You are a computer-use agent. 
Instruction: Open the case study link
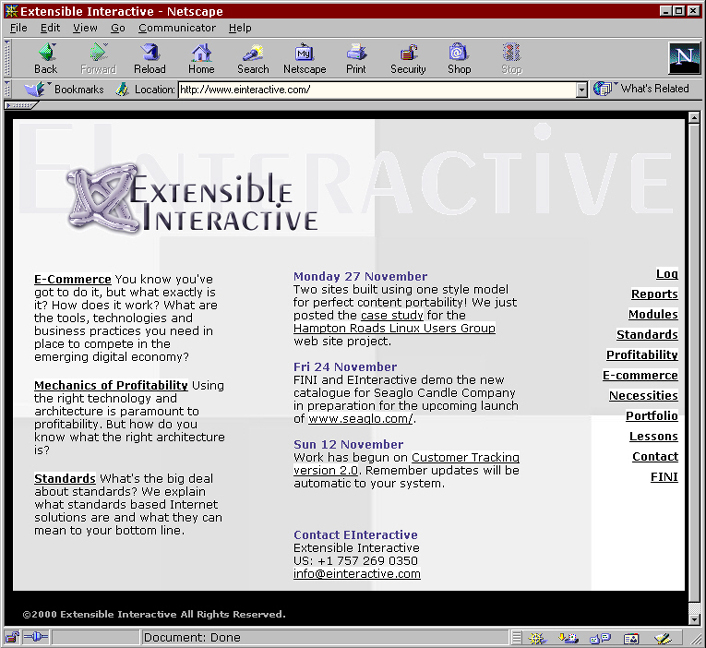point(392,315)
